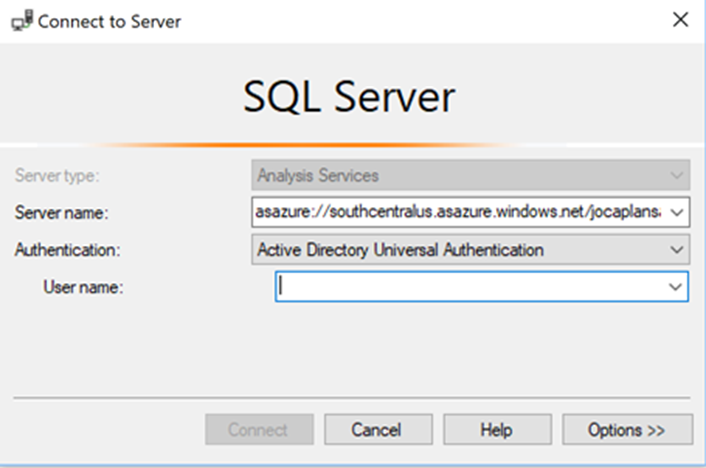Open the User name dropdown arrow
Viewport: 706px width, 468px height.
[x=675, y=286]
